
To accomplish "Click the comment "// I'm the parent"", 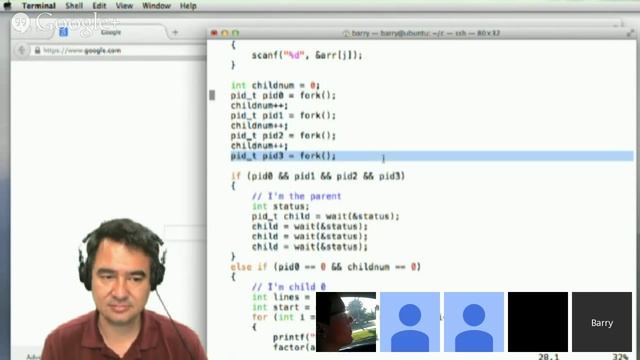I will tap(296, 196).
